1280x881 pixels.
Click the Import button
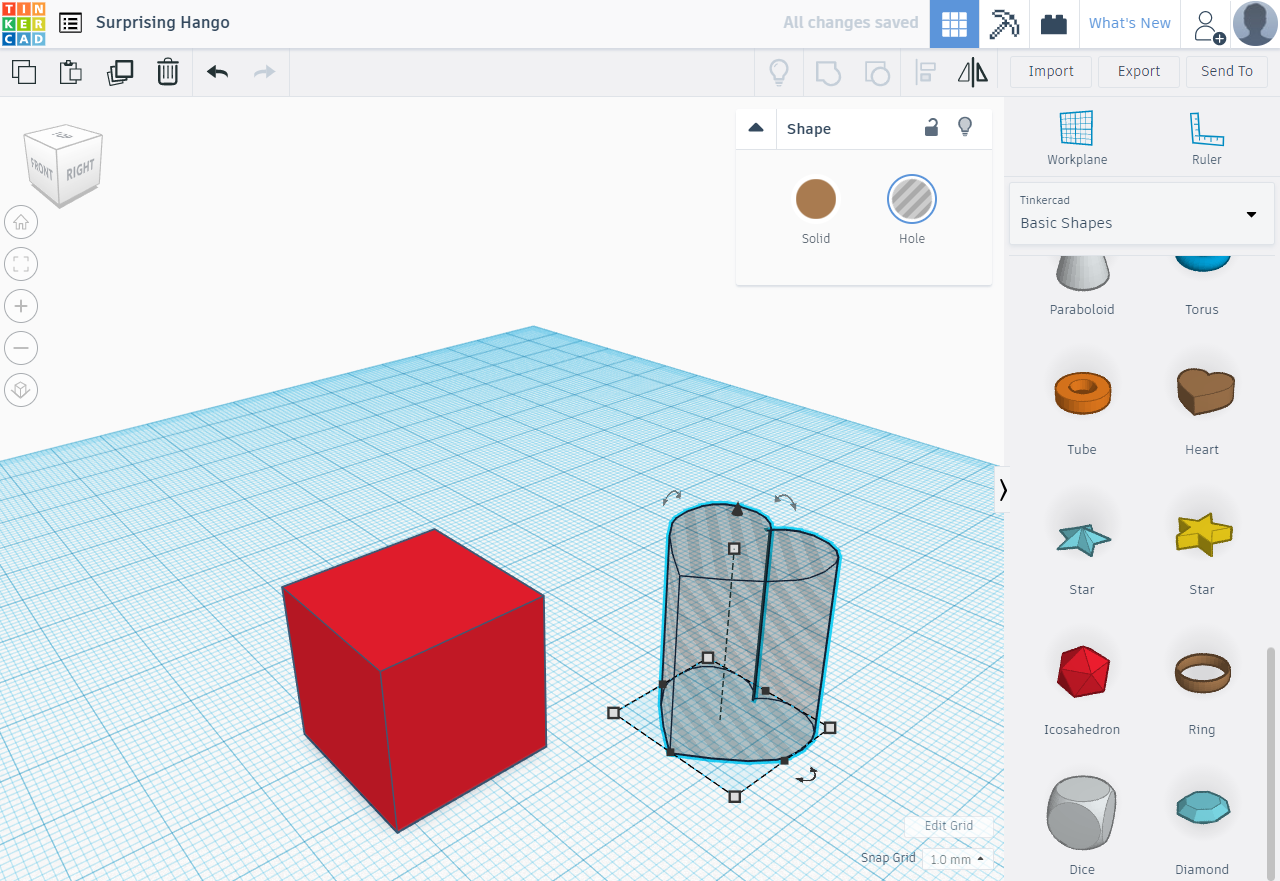point(1051,72)
